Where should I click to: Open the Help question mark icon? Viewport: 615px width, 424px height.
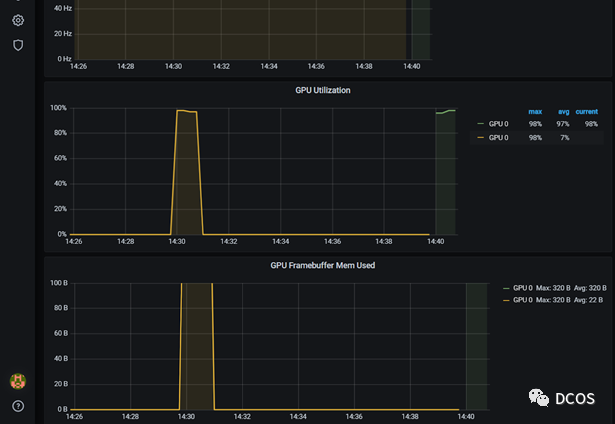click(x=18, y=406)
